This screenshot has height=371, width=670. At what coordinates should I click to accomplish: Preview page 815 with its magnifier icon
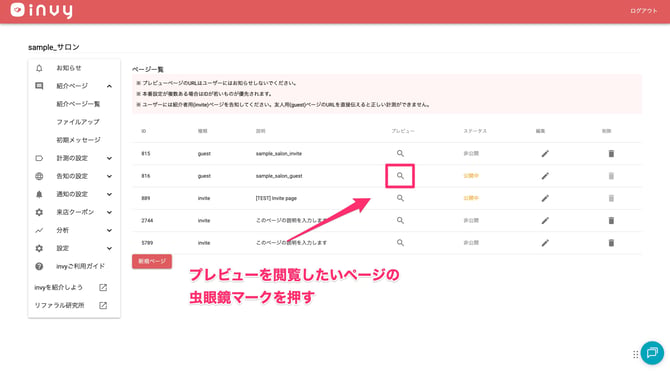coord(400,153)
